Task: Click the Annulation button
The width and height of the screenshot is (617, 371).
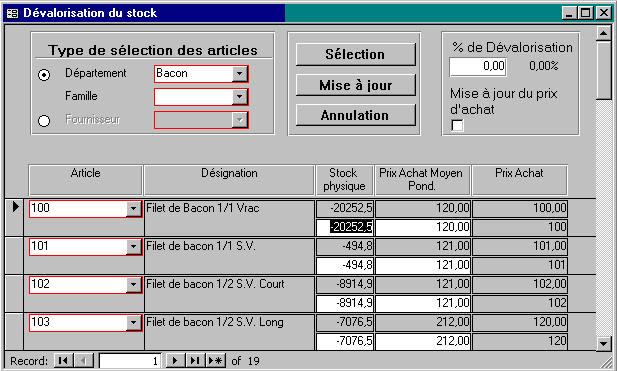Action: (x=355, y=115)
